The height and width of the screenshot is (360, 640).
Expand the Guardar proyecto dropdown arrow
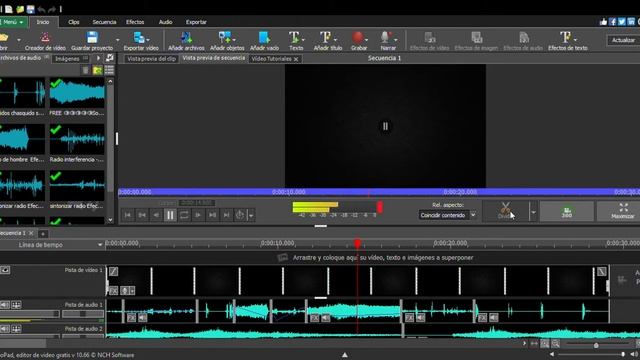(x=118, y=40)
